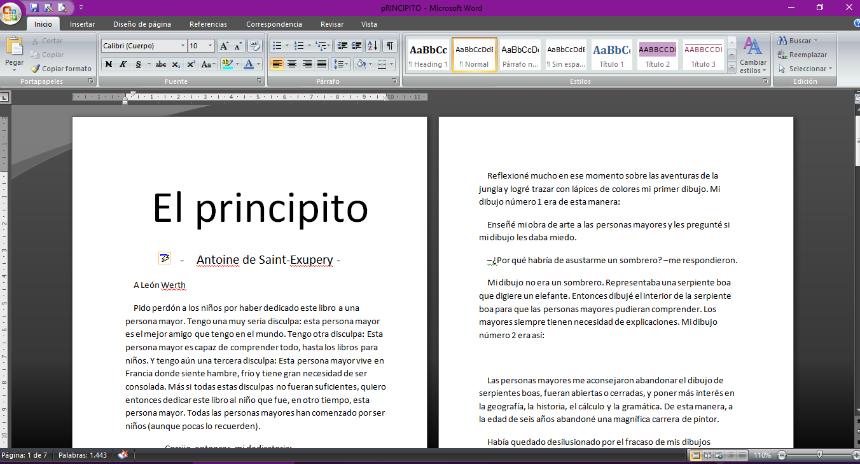This screenshot has height=464, width=860.
Task: Justify the paragraph text
Action: [322, 64]
